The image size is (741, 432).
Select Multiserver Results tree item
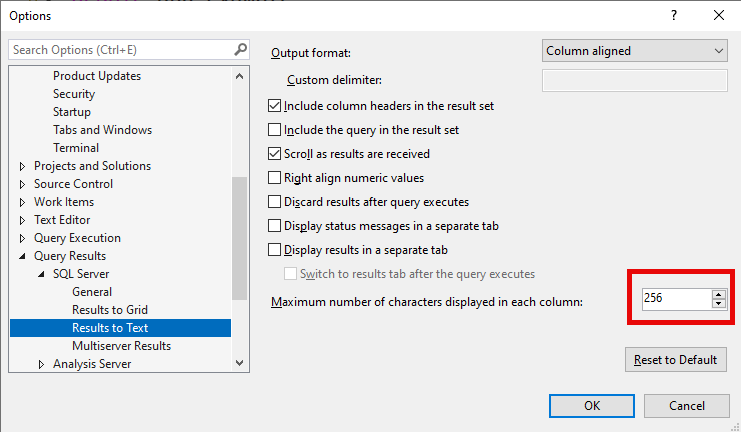coord(121,346)
